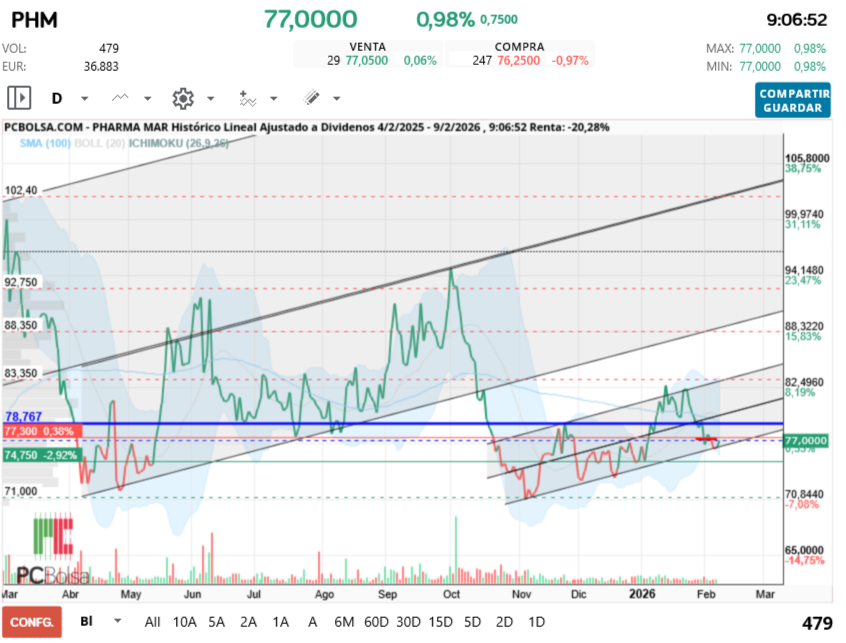
Task: Open the line chart type icon
Action: coord(121,98)
